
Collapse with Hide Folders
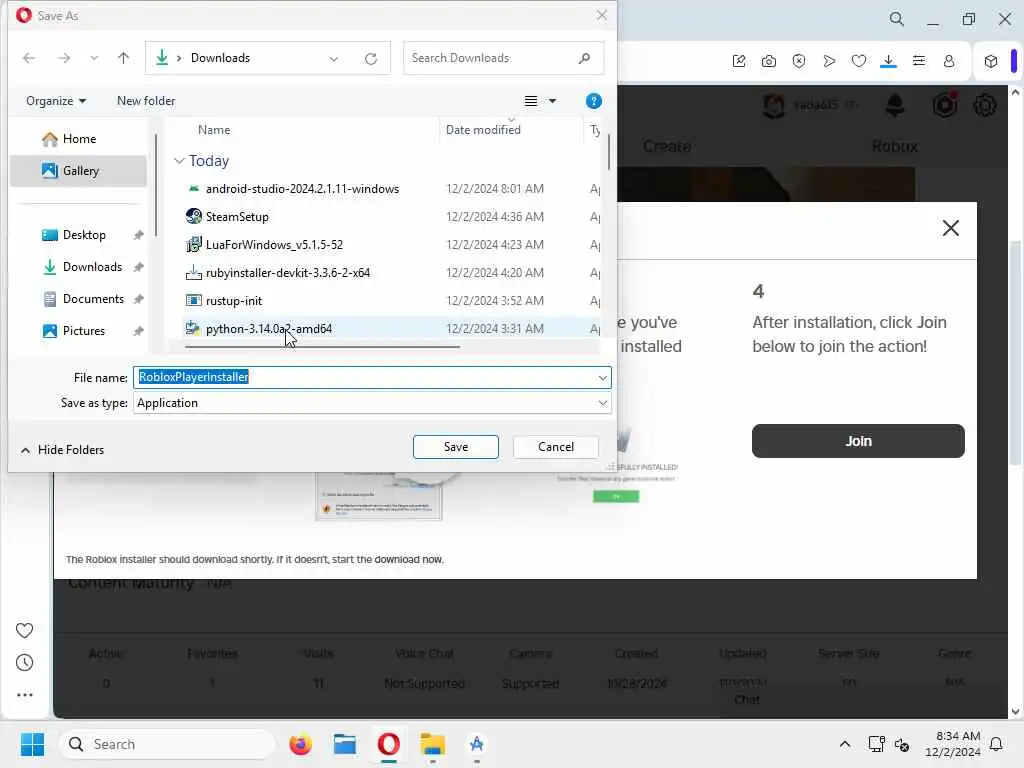(63, 450)
